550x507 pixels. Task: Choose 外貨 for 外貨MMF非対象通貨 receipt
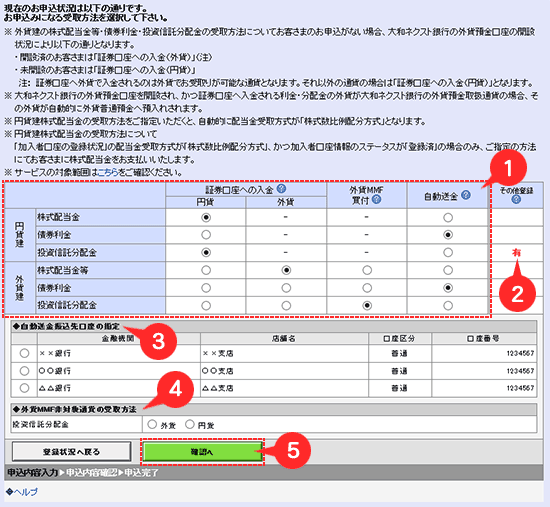tap(152, 425)
